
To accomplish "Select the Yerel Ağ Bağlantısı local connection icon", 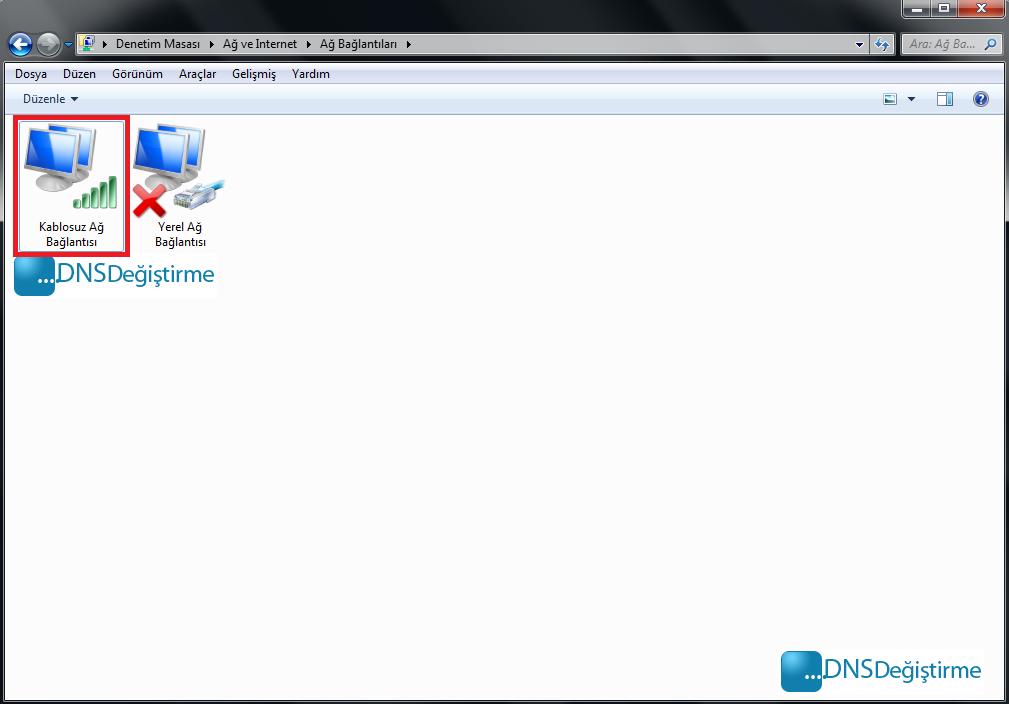I will point(180,185).
